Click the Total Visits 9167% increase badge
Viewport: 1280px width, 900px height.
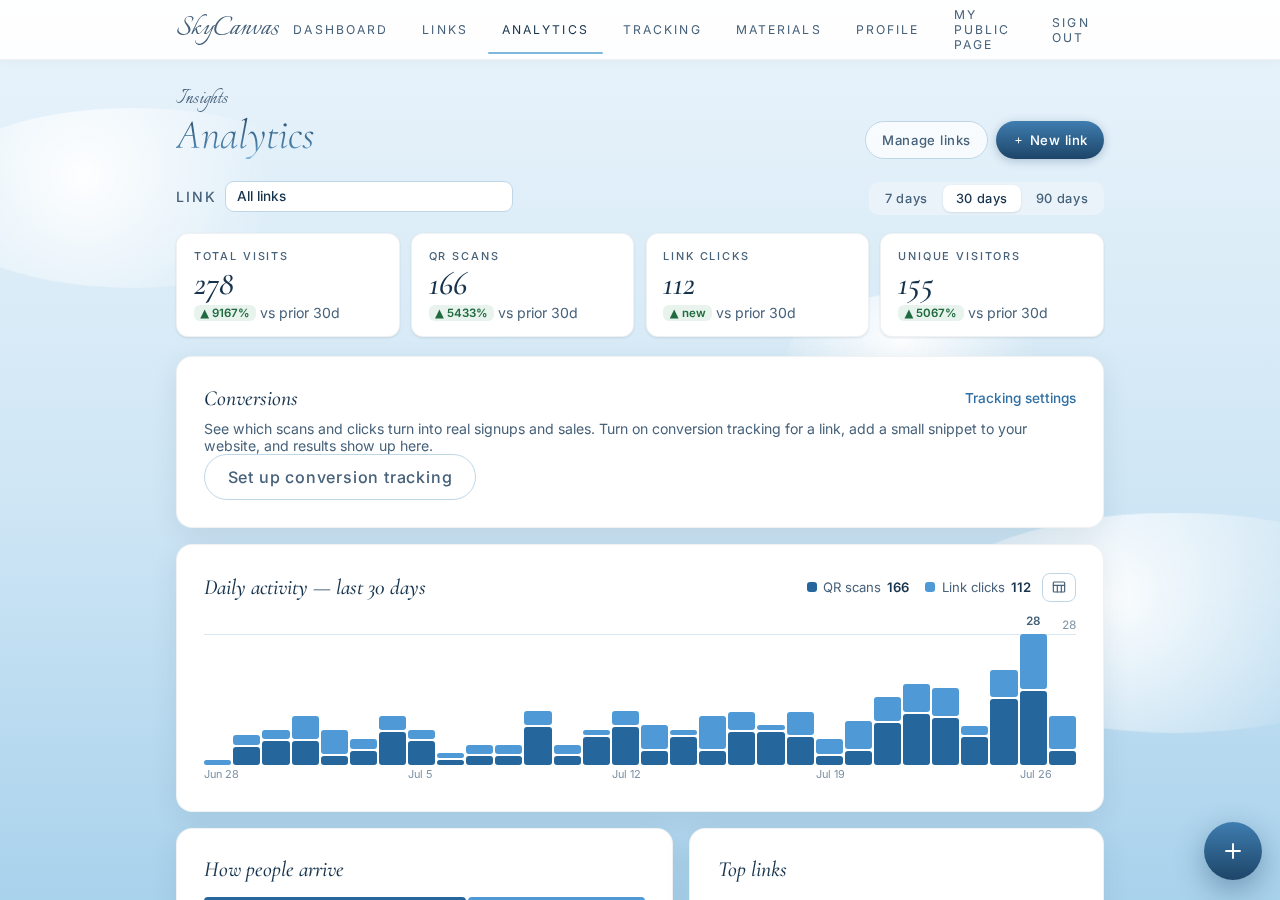[x=225, y=313]
